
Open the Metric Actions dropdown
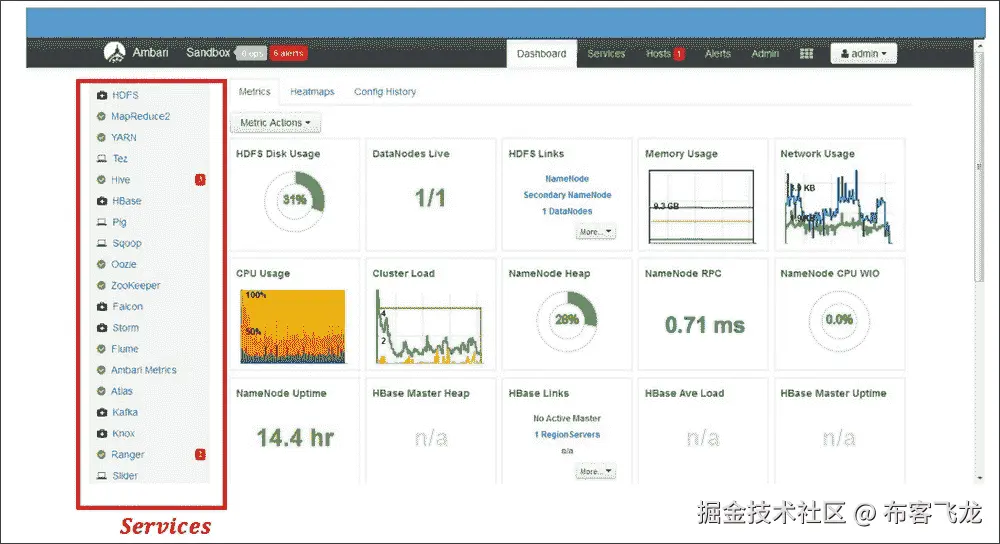point(276,122)
